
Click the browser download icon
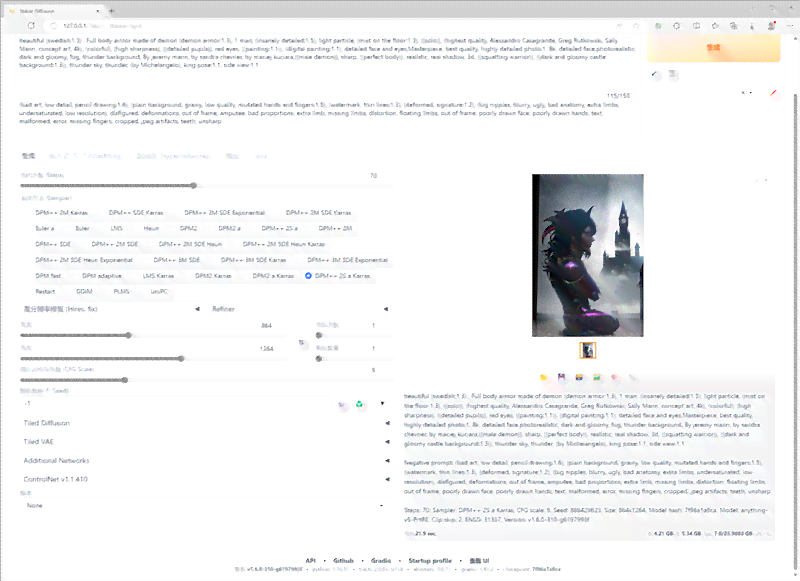pos(752,26)
